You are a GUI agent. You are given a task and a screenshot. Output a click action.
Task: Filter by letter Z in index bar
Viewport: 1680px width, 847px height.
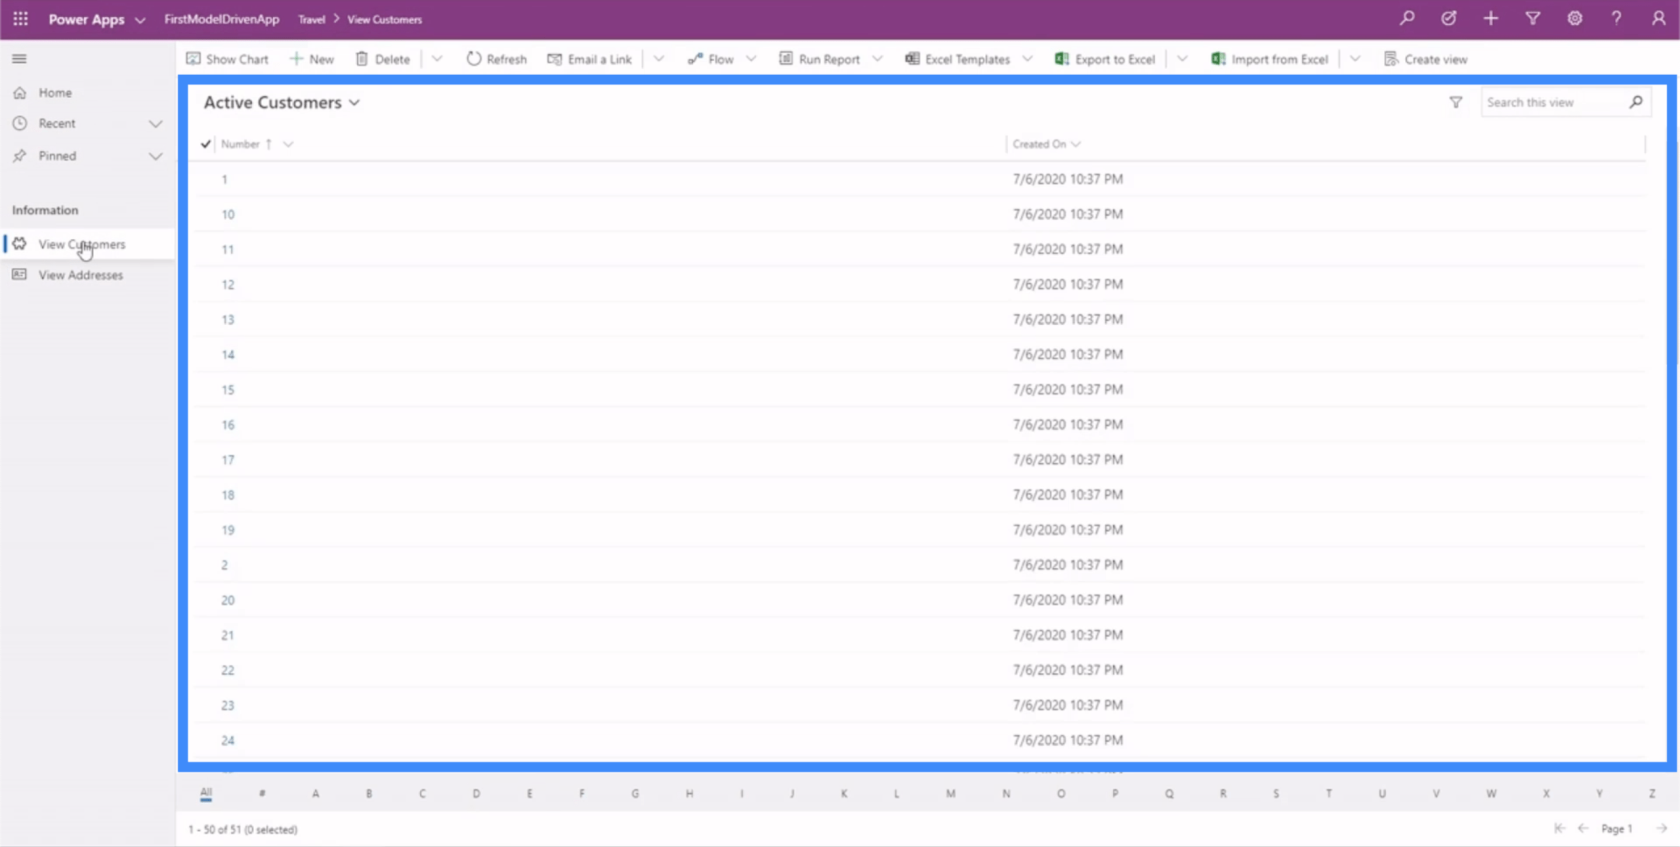coord(1652,793)
